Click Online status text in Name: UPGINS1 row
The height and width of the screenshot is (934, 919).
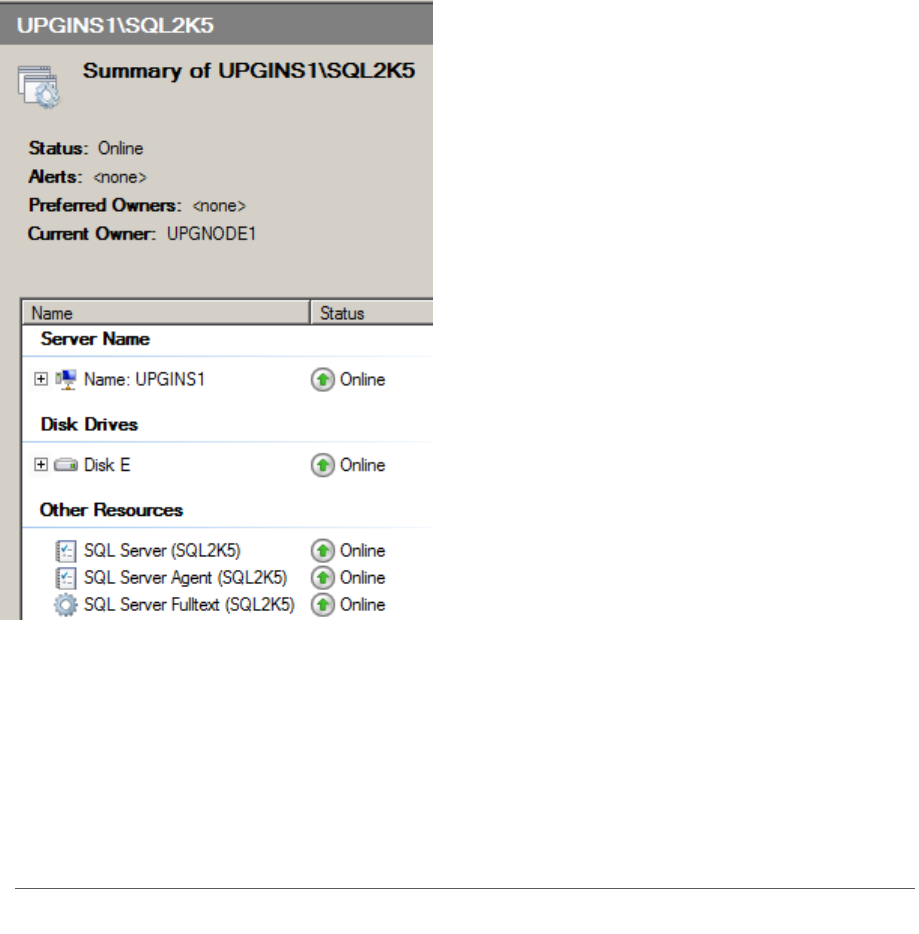click(362, 379)
